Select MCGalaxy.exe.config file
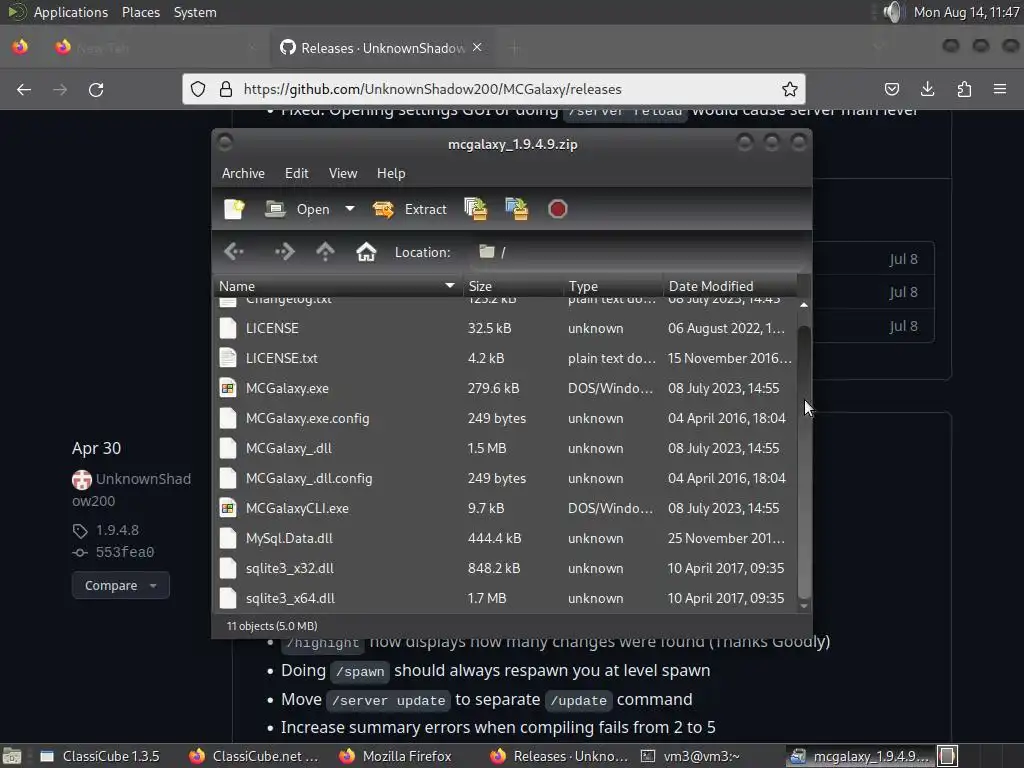This screenshot has width=1024, height=768. pyautogui.click(x=505, y=418)
